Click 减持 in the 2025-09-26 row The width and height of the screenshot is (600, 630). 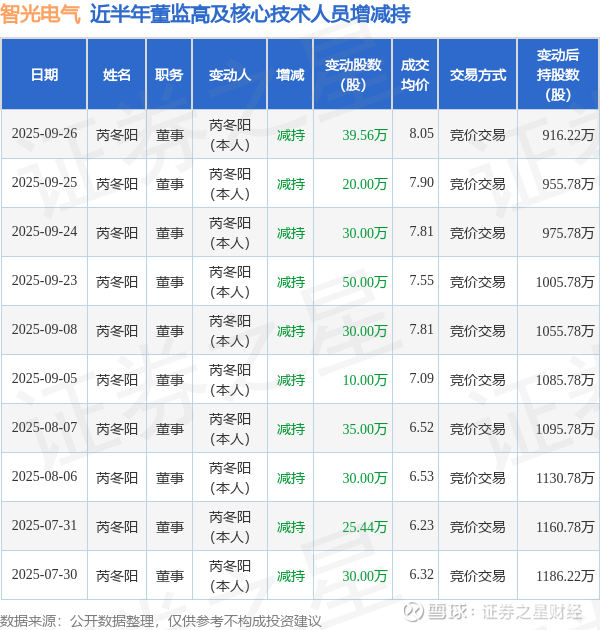[x=291, y=135]
